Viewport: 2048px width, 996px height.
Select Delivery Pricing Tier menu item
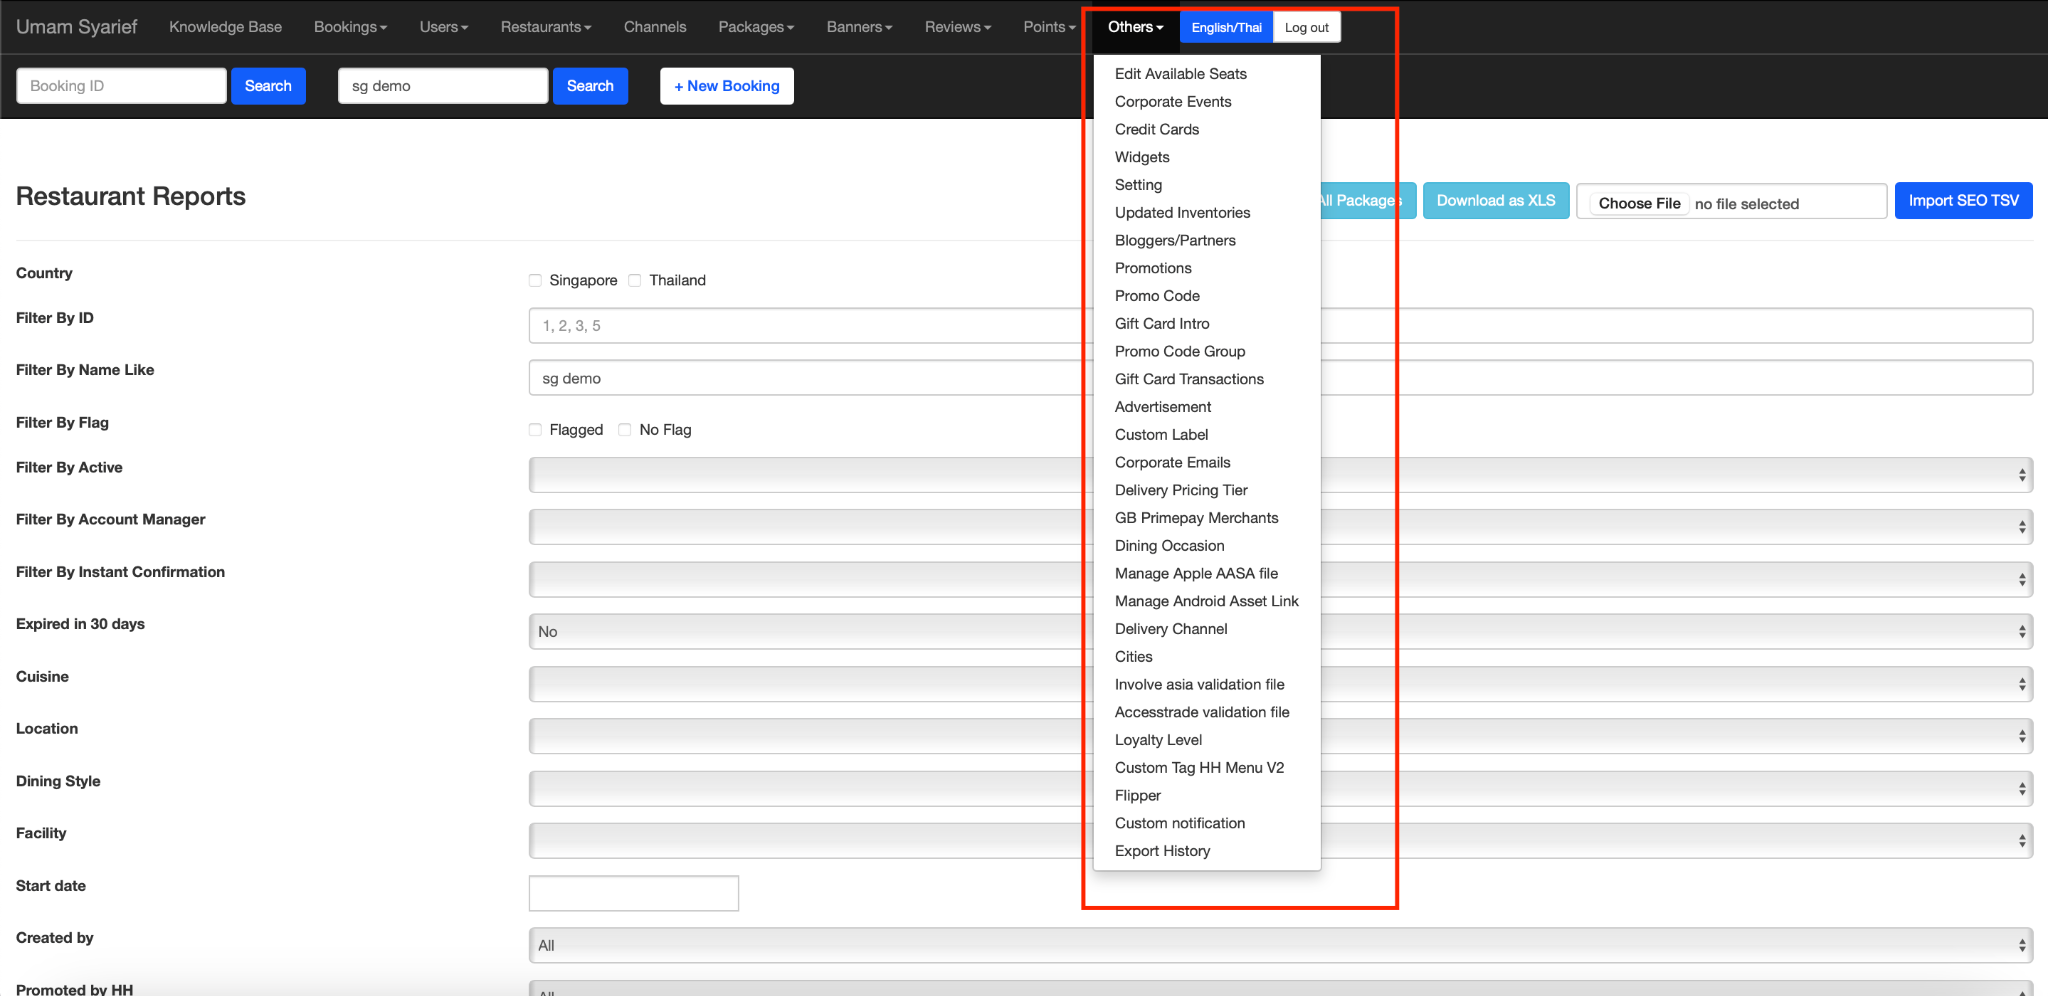coord(1181,490)
